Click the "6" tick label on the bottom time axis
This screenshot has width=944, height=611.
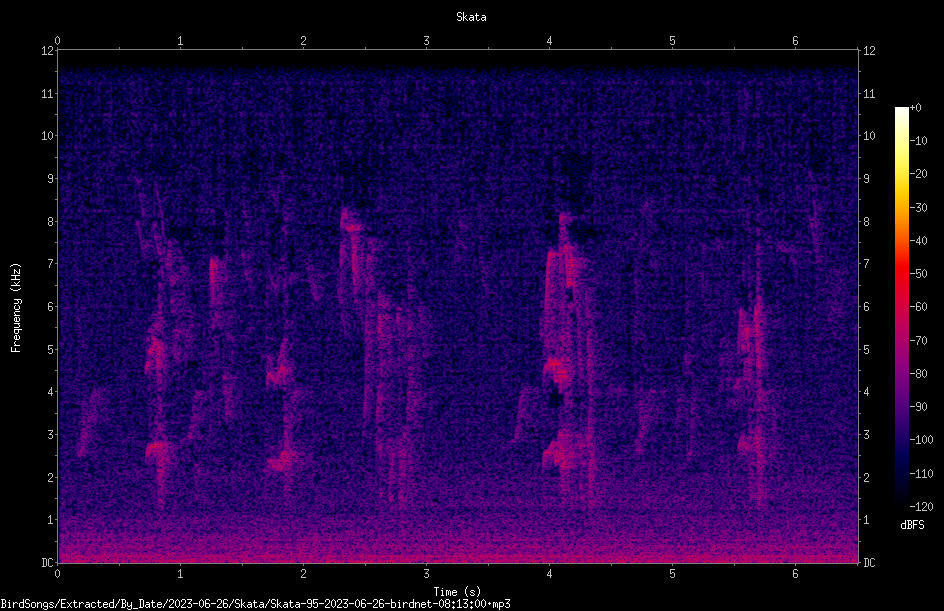point(795,574)
